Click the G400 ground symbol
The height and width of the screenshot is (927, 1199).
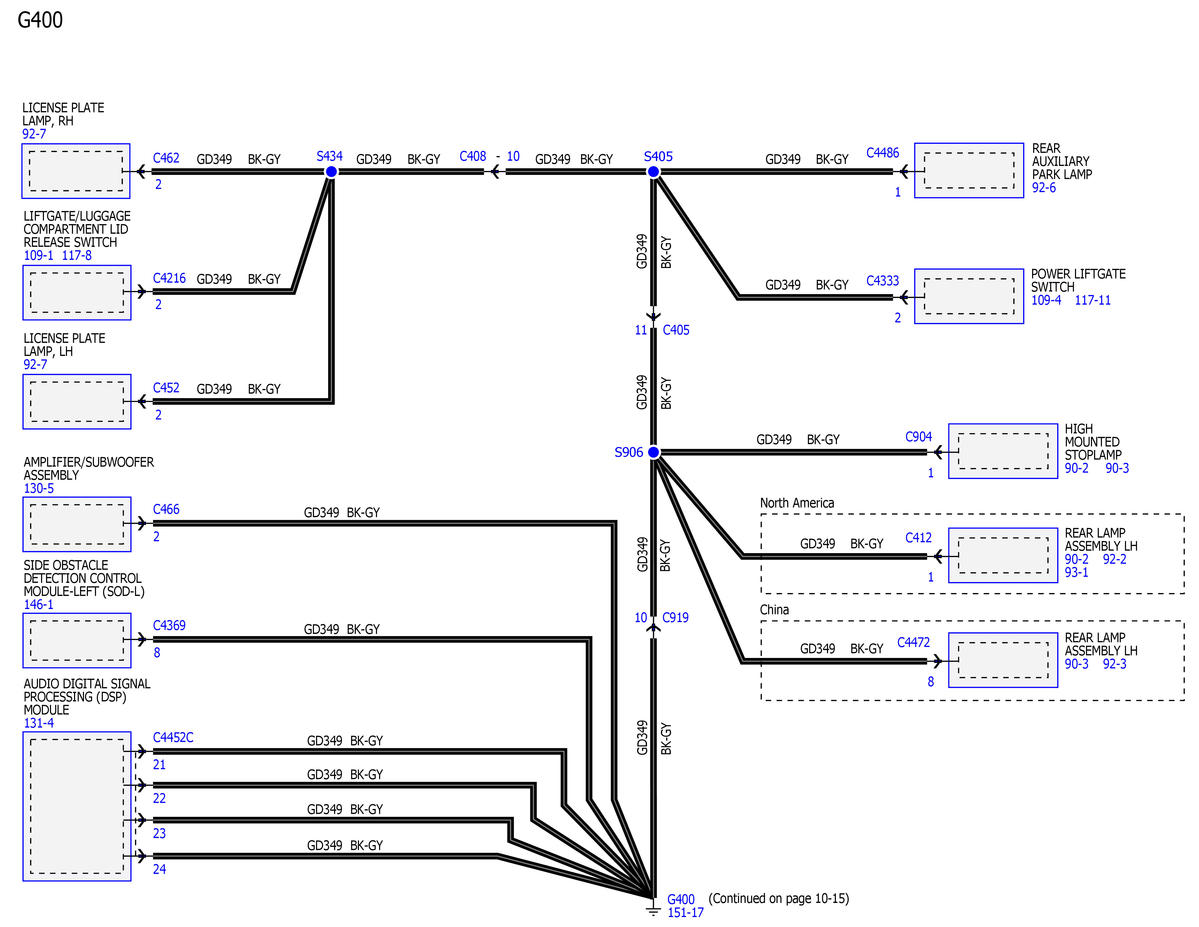point(652,908)
